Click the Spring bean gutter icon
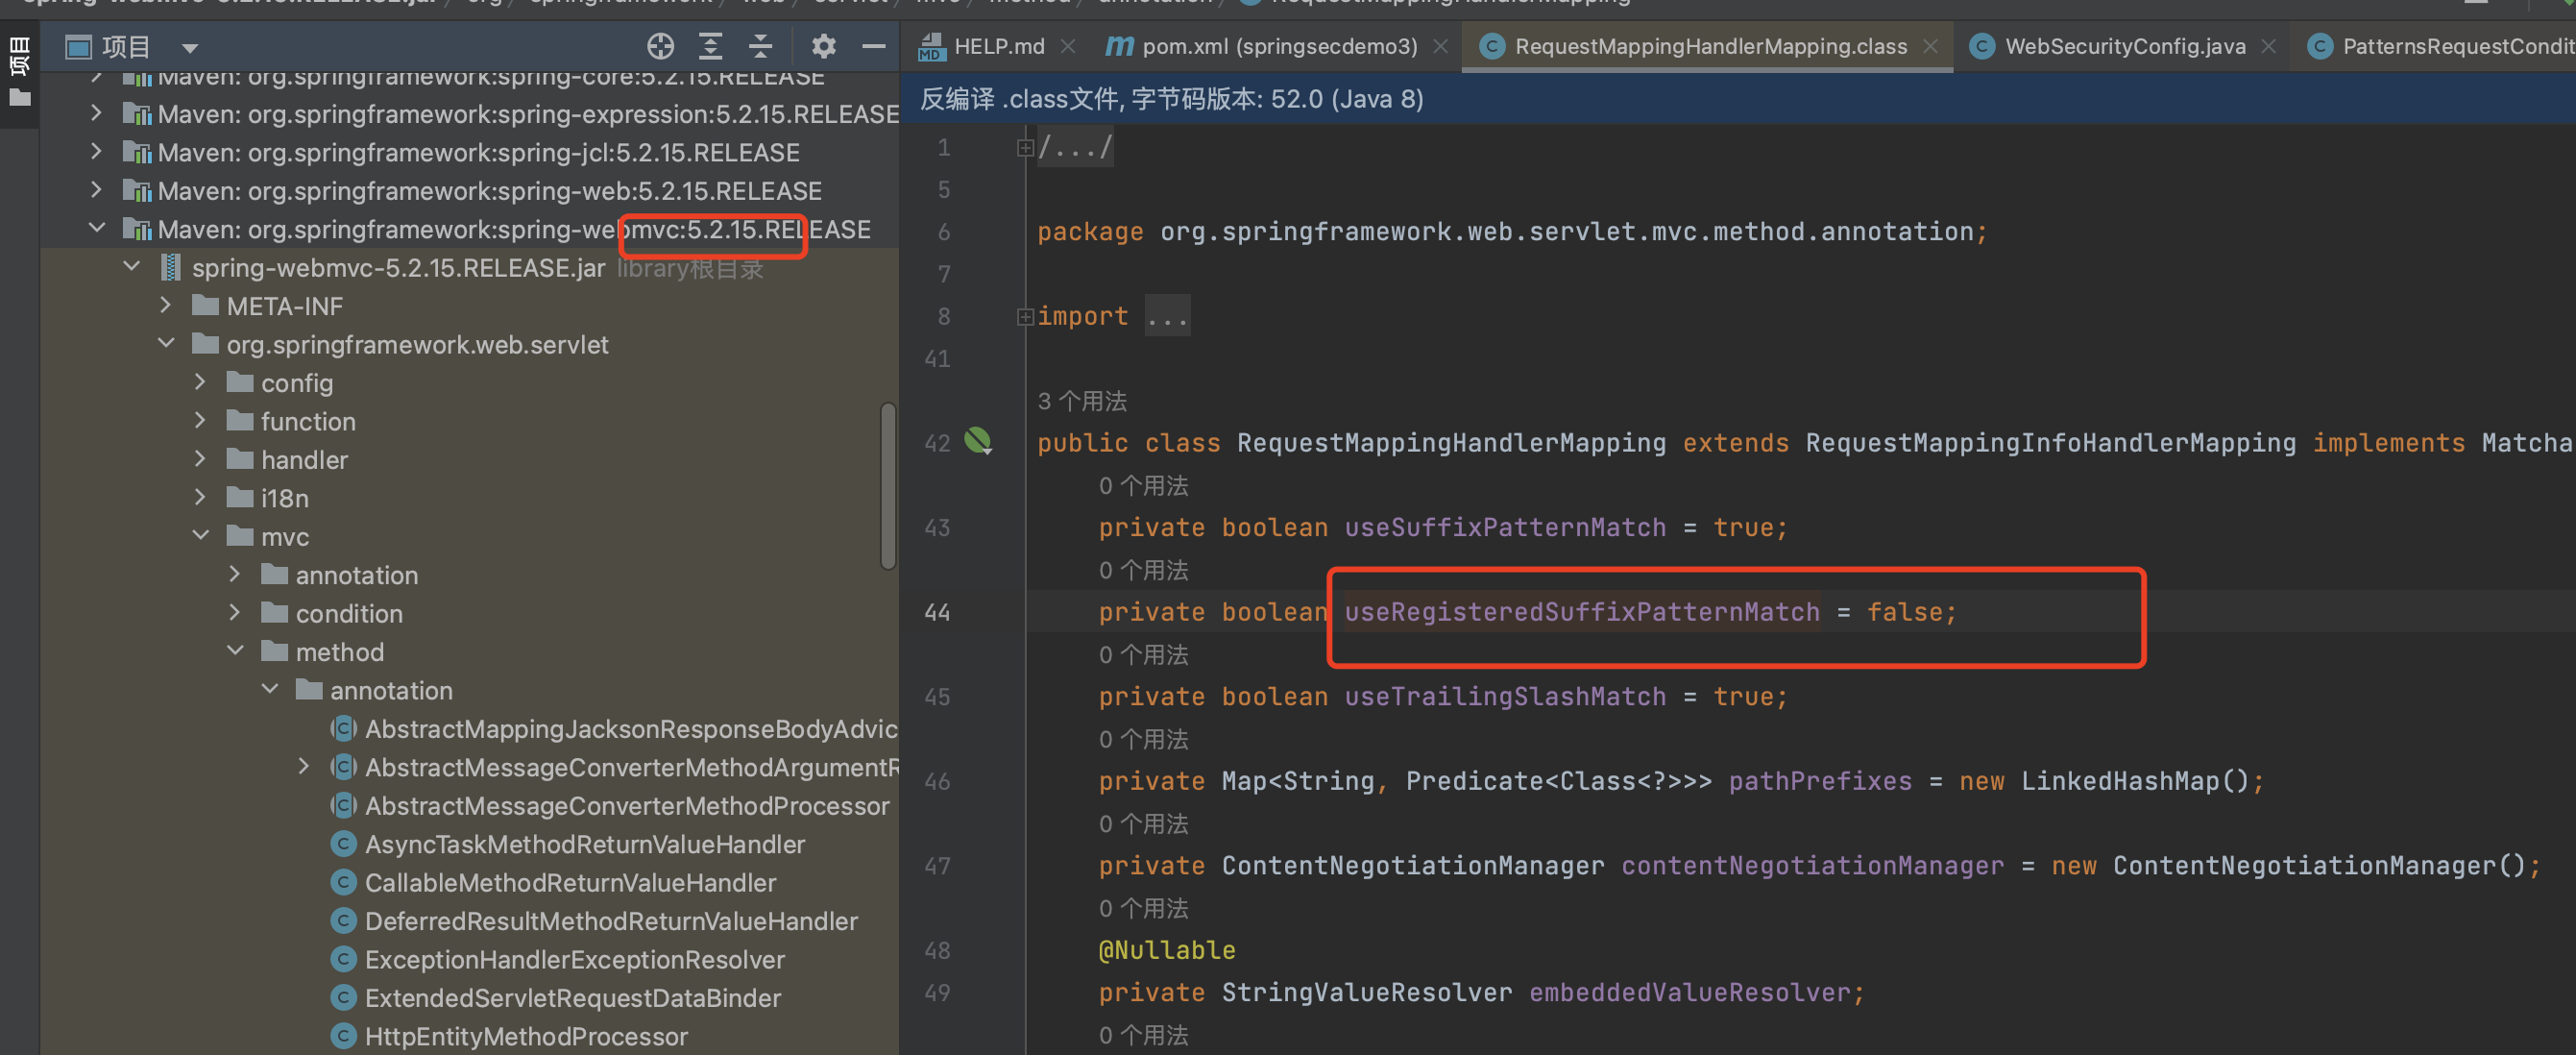This screenshot has width=2576, height=1055. coord(977,441)
